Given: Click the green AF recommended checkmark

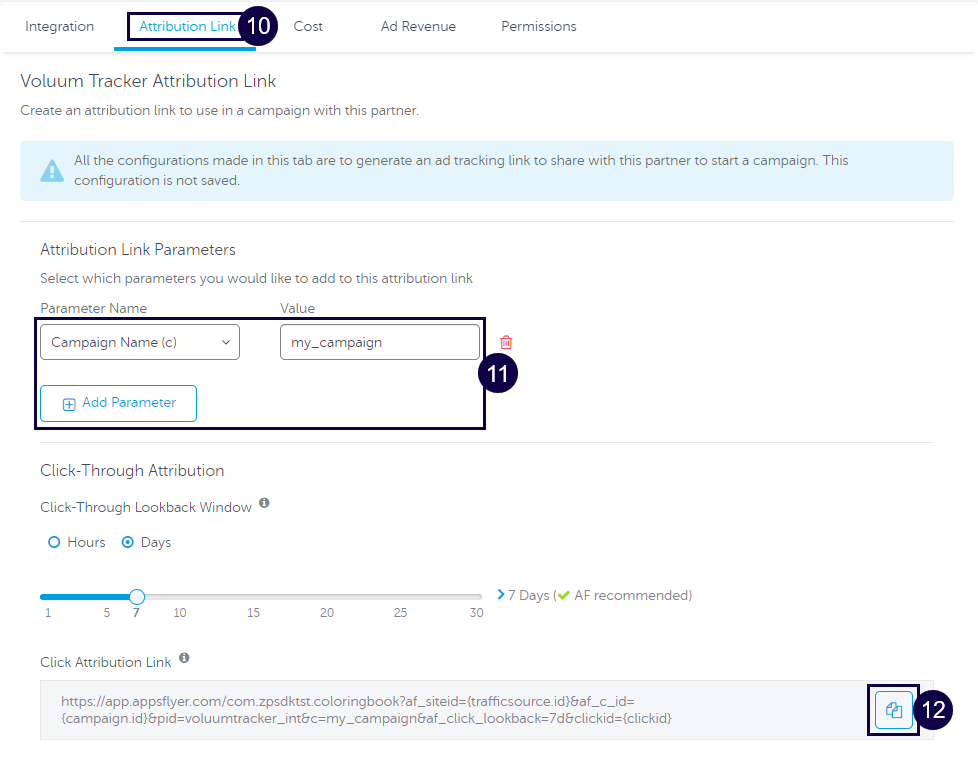Looking at the screenshot, I should pyautogui.click(x=564, y=595).
